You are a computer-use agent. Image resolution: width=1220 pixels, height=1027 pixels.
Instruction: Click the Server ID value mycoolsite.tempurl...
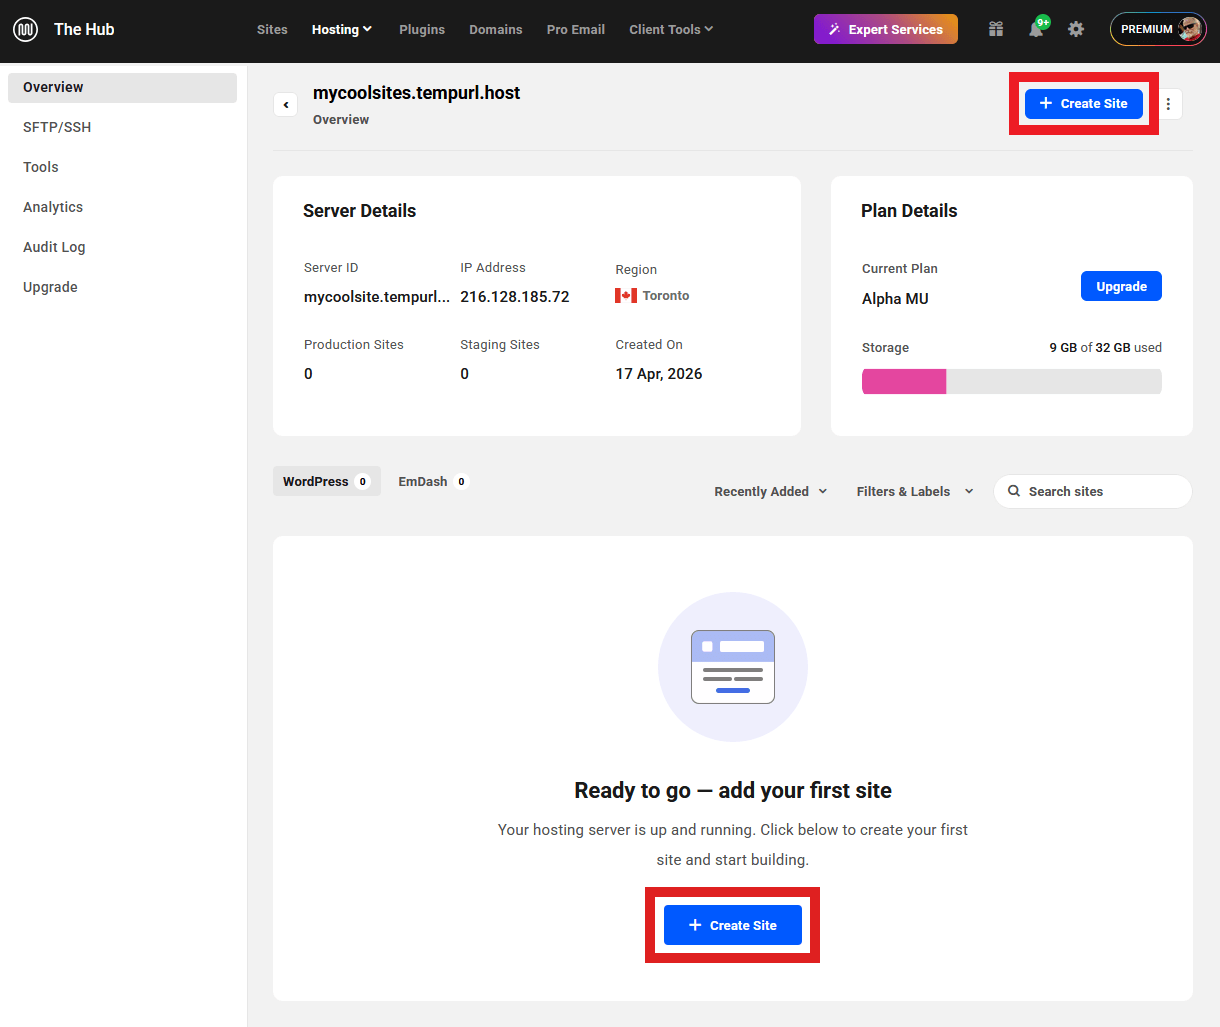pos(377,297)
